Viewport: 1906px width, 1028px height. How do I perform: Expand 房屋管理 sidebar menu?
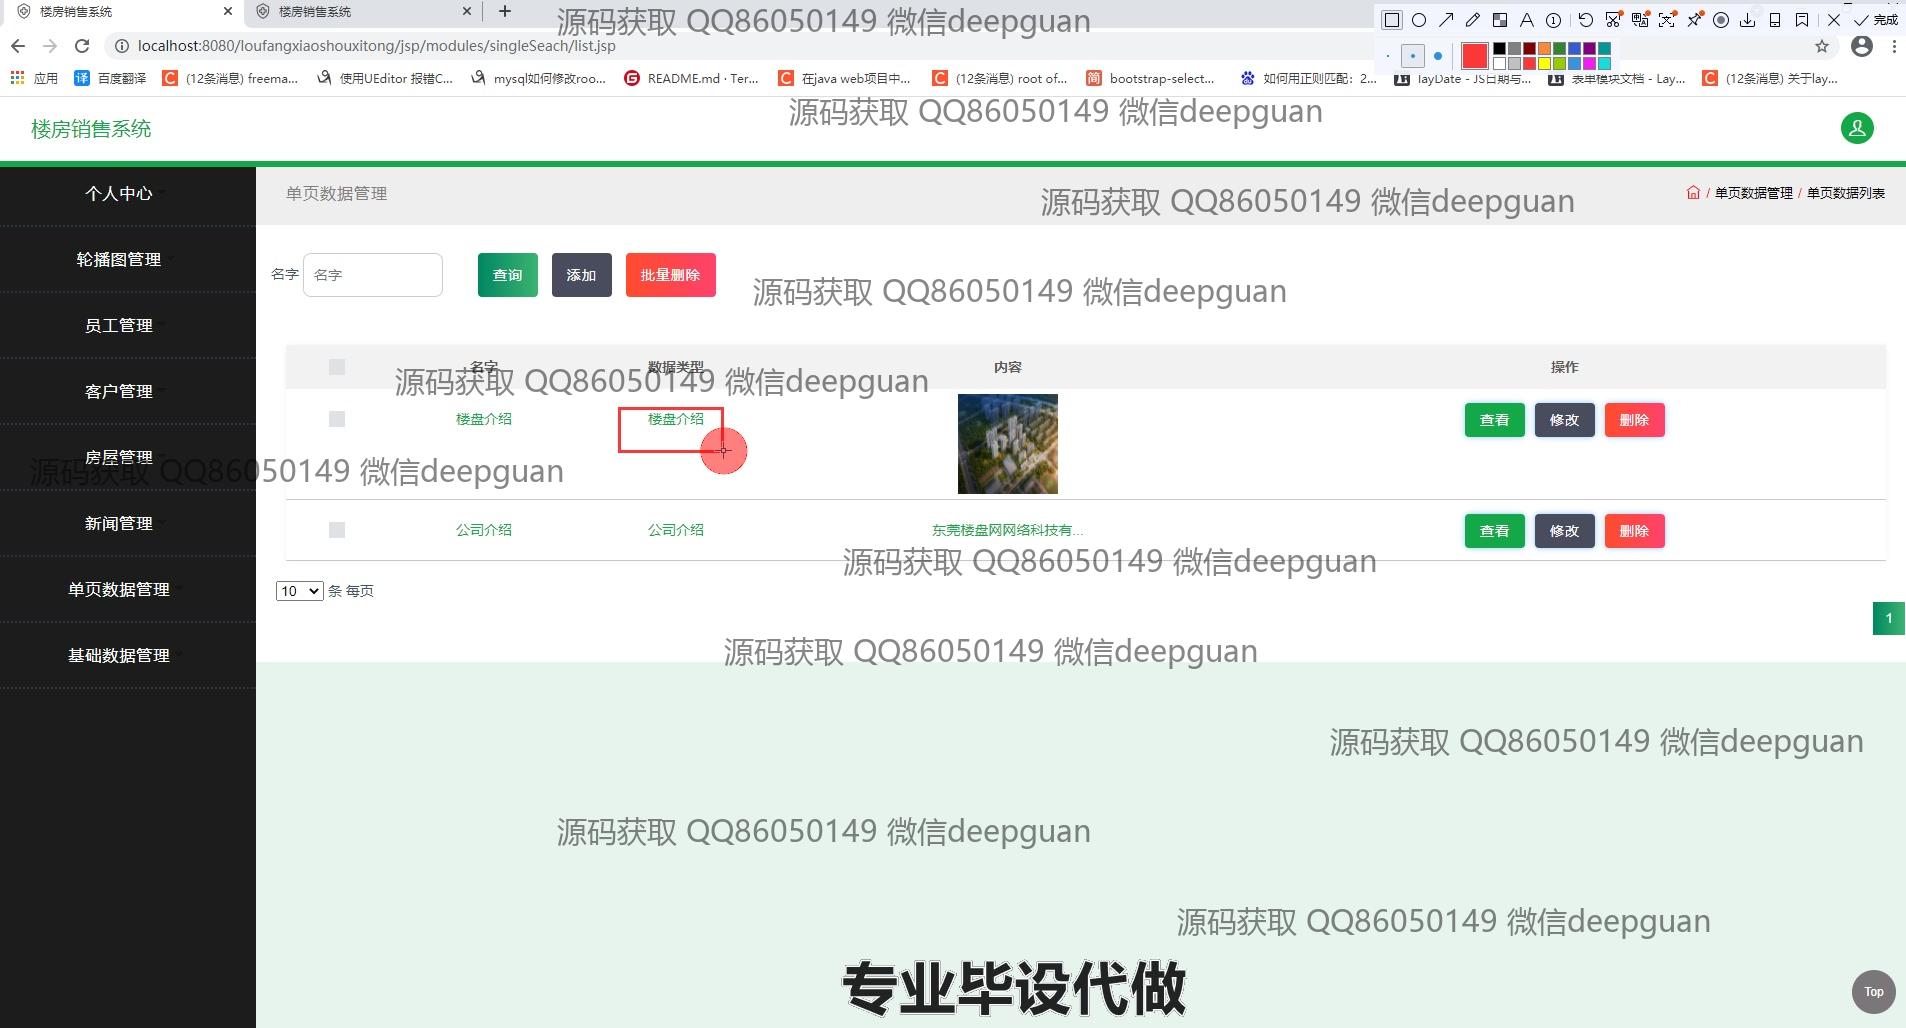coord(119,457)
